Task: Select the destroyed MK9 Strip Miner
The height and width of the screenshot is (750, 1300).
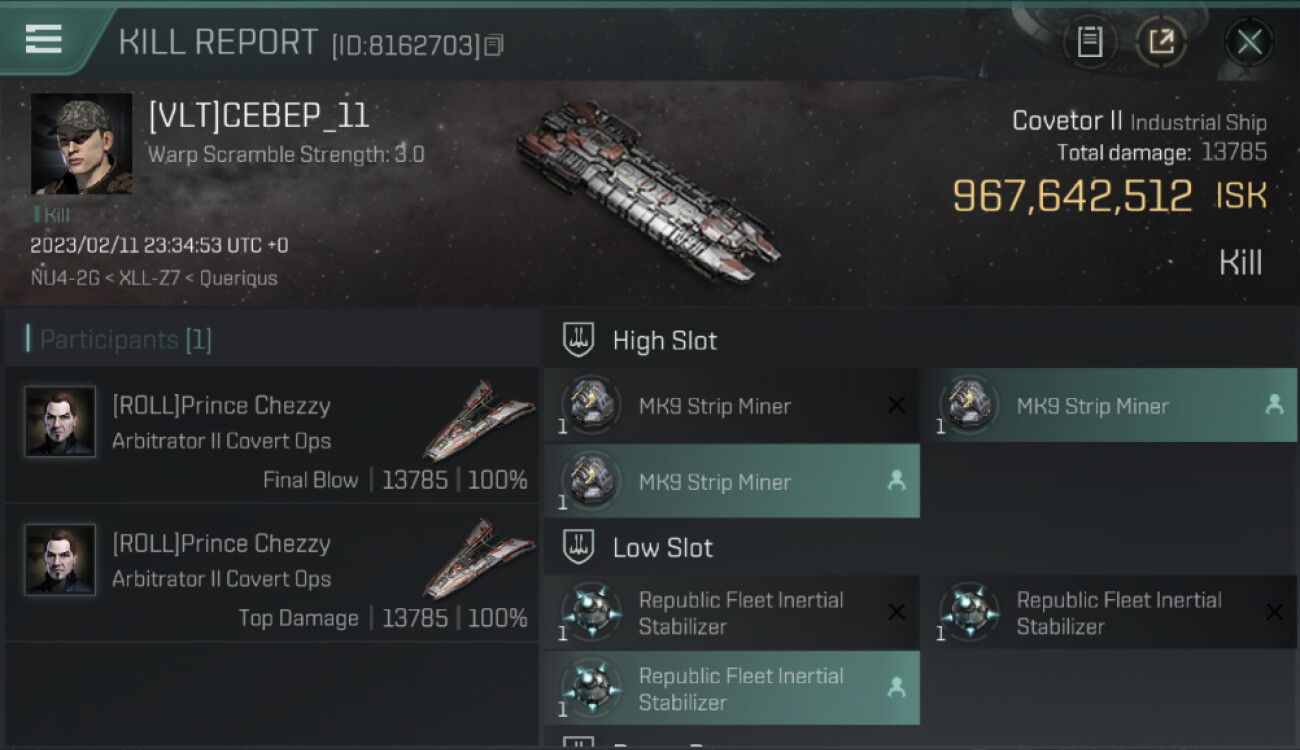Action: click(731, 406)
